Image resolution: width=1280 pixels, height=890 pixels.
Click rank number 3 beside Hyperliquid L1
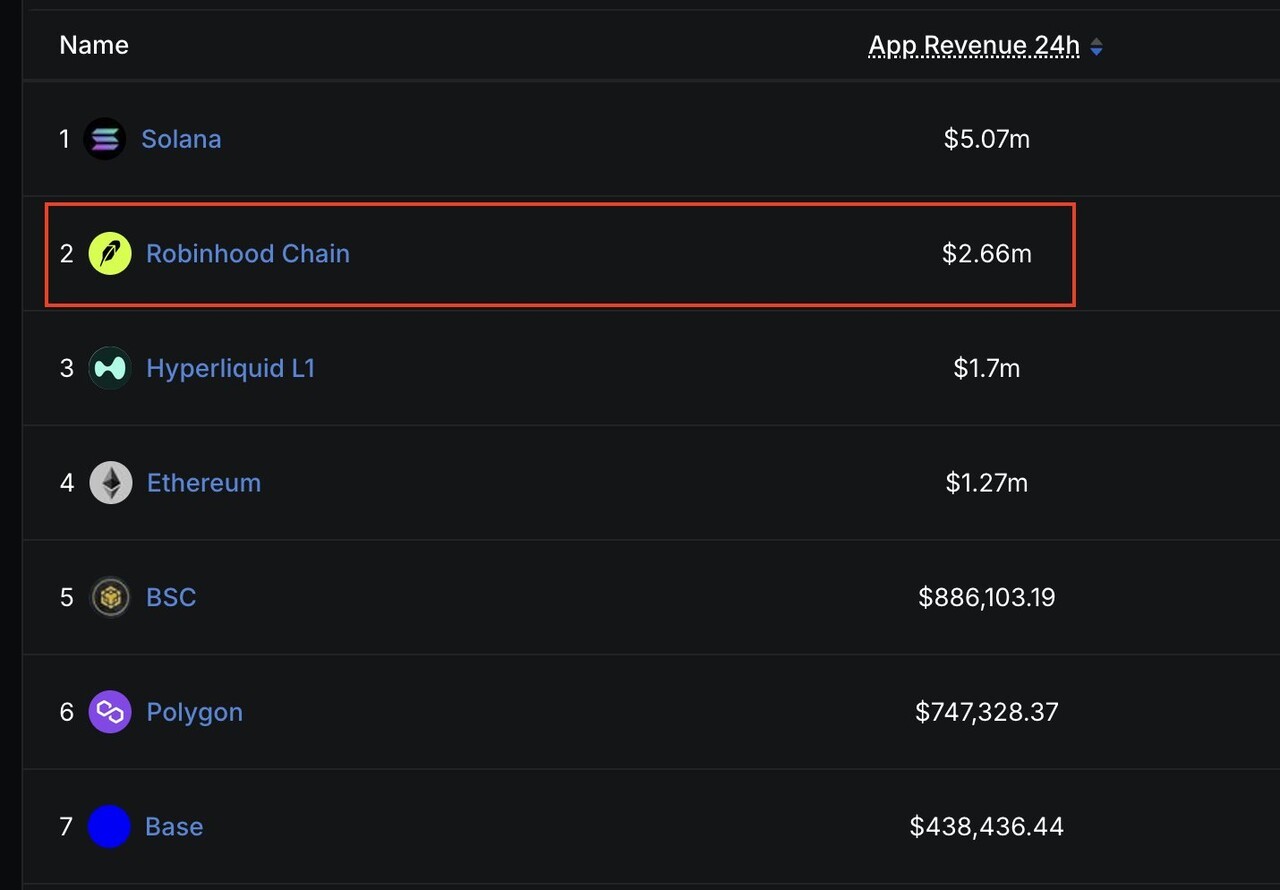67,368
